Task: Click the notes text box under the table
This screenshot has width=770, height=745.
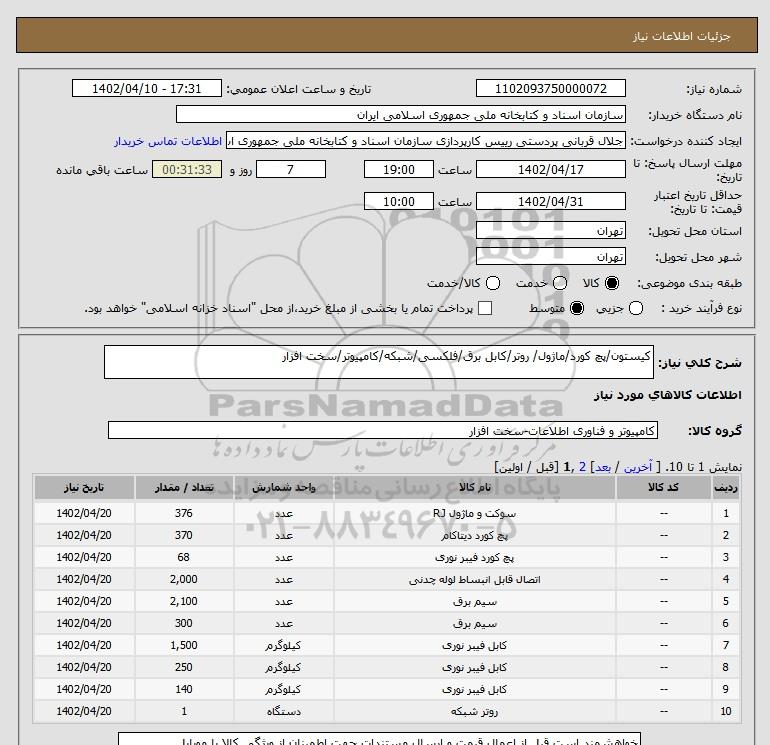Action: (x=380, y=739)
